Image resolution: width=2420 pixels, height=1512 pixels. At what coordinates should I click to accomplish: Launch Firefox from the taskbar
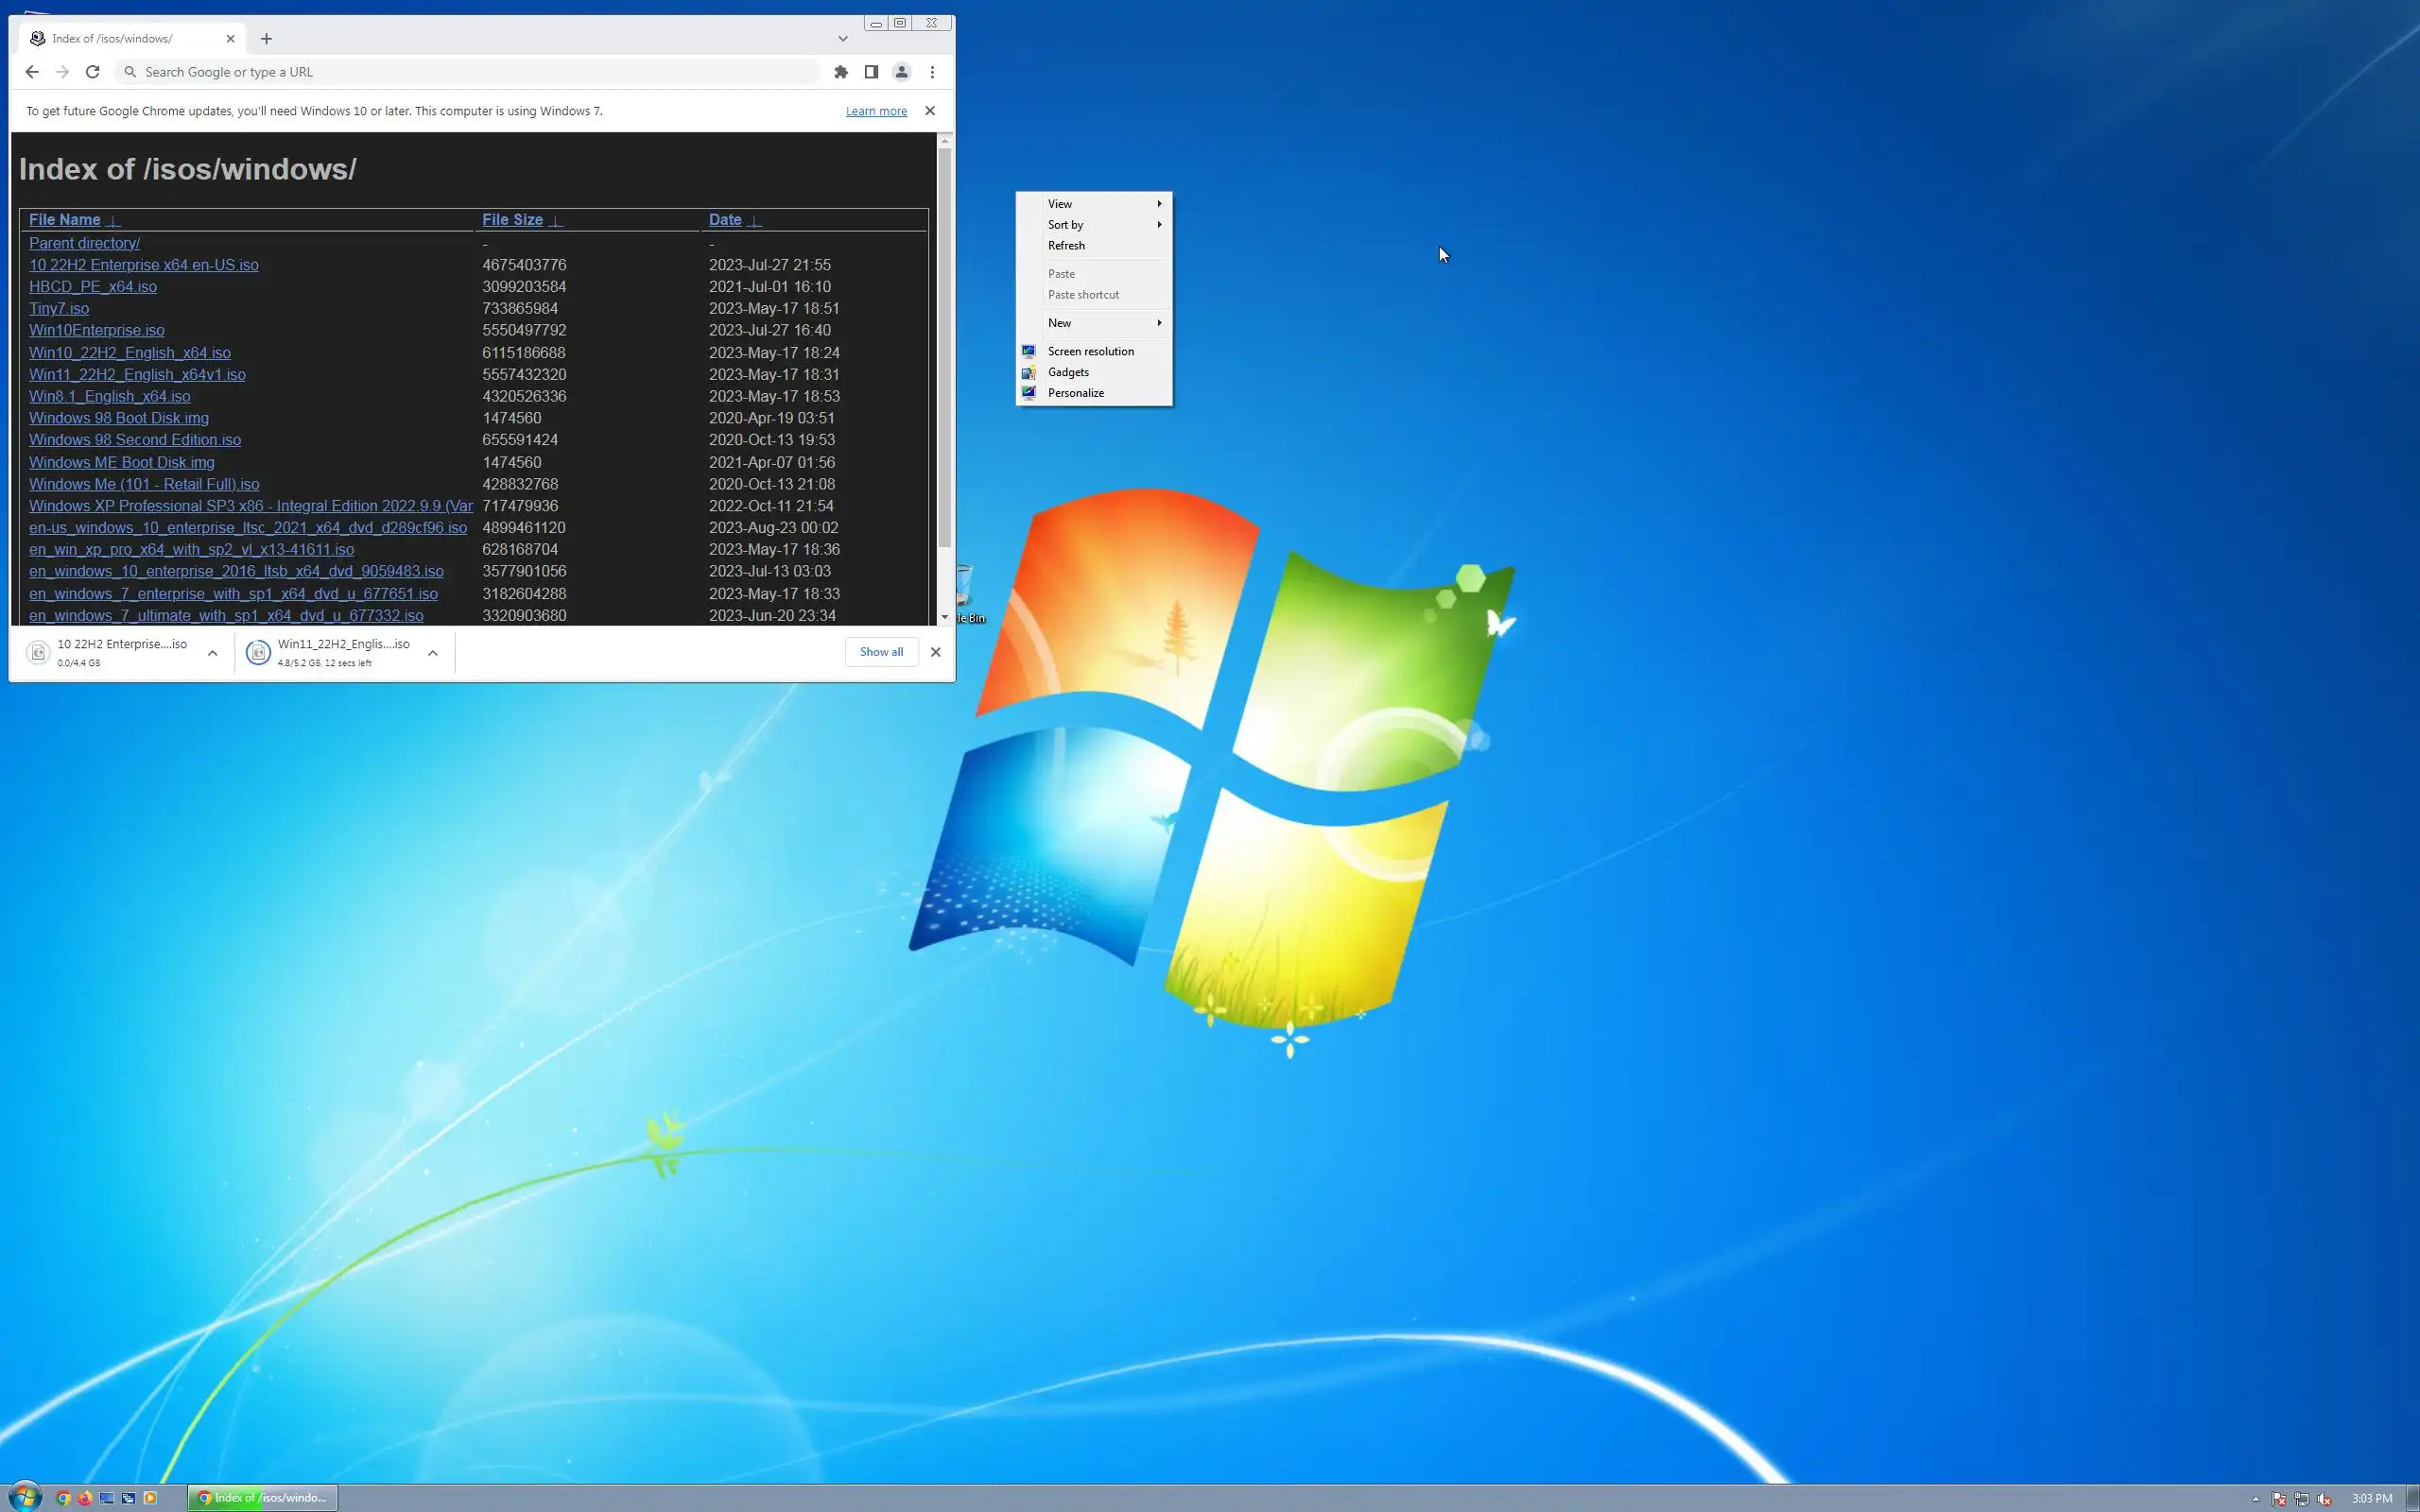pos(85,1498)
